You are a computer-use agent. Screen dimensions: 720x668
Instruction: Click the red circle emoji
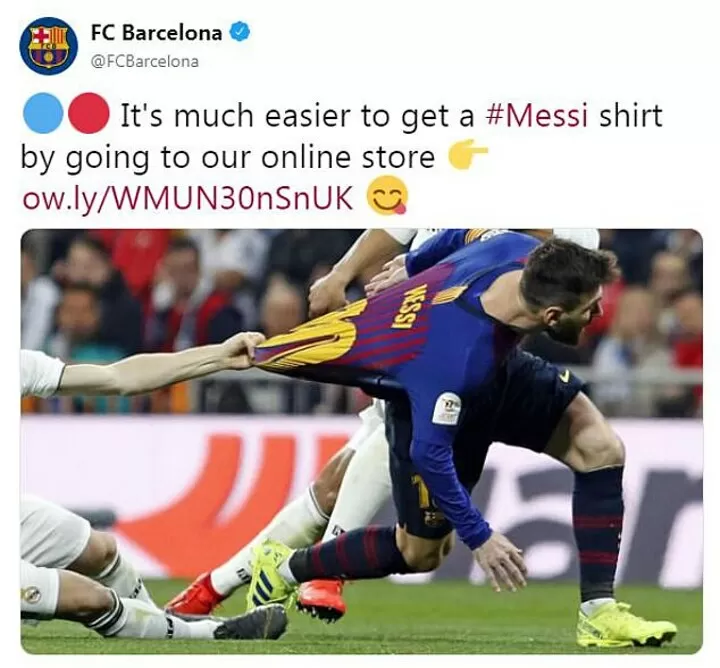click(89, 113)
